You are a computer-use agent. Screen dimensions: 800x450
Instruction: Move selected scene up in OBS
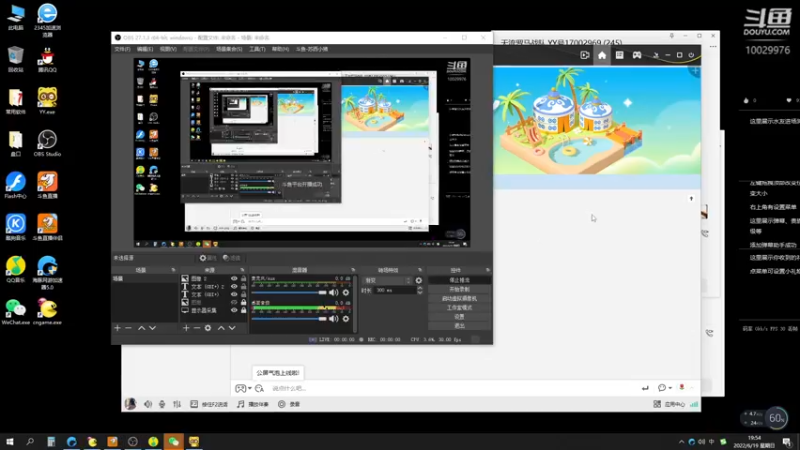(141, 328)
